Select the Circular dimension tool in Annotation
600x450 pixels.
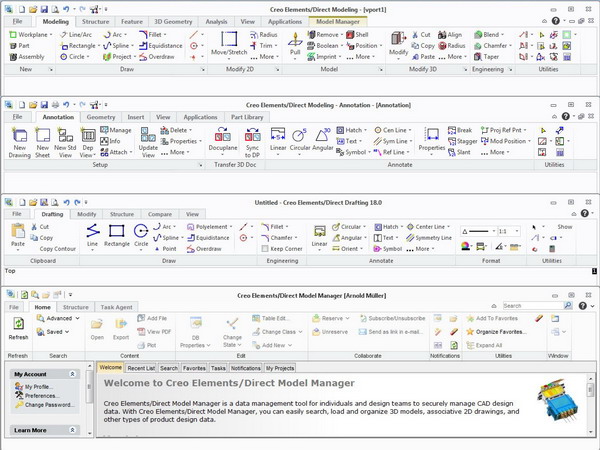pyautogui.click(x=300, y=141)
